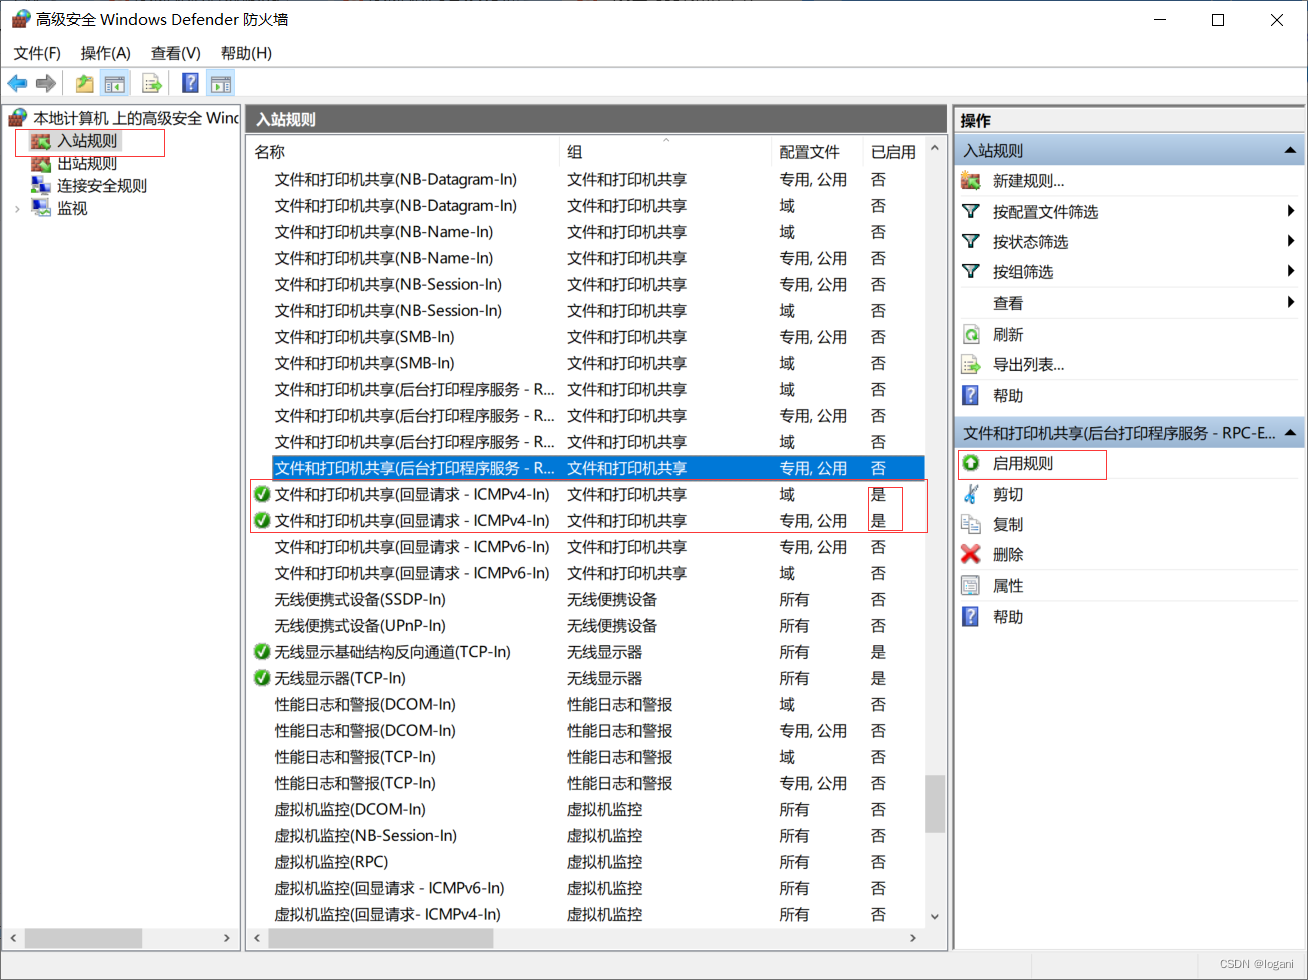Click 新建规则... in the actions pane
1308x980 pixels.
(1028, 181)
